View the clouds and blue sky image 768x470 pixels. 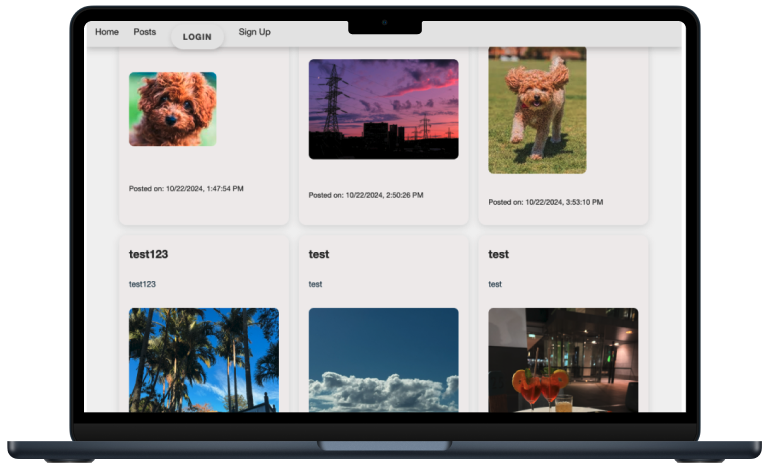coord(383,360)
